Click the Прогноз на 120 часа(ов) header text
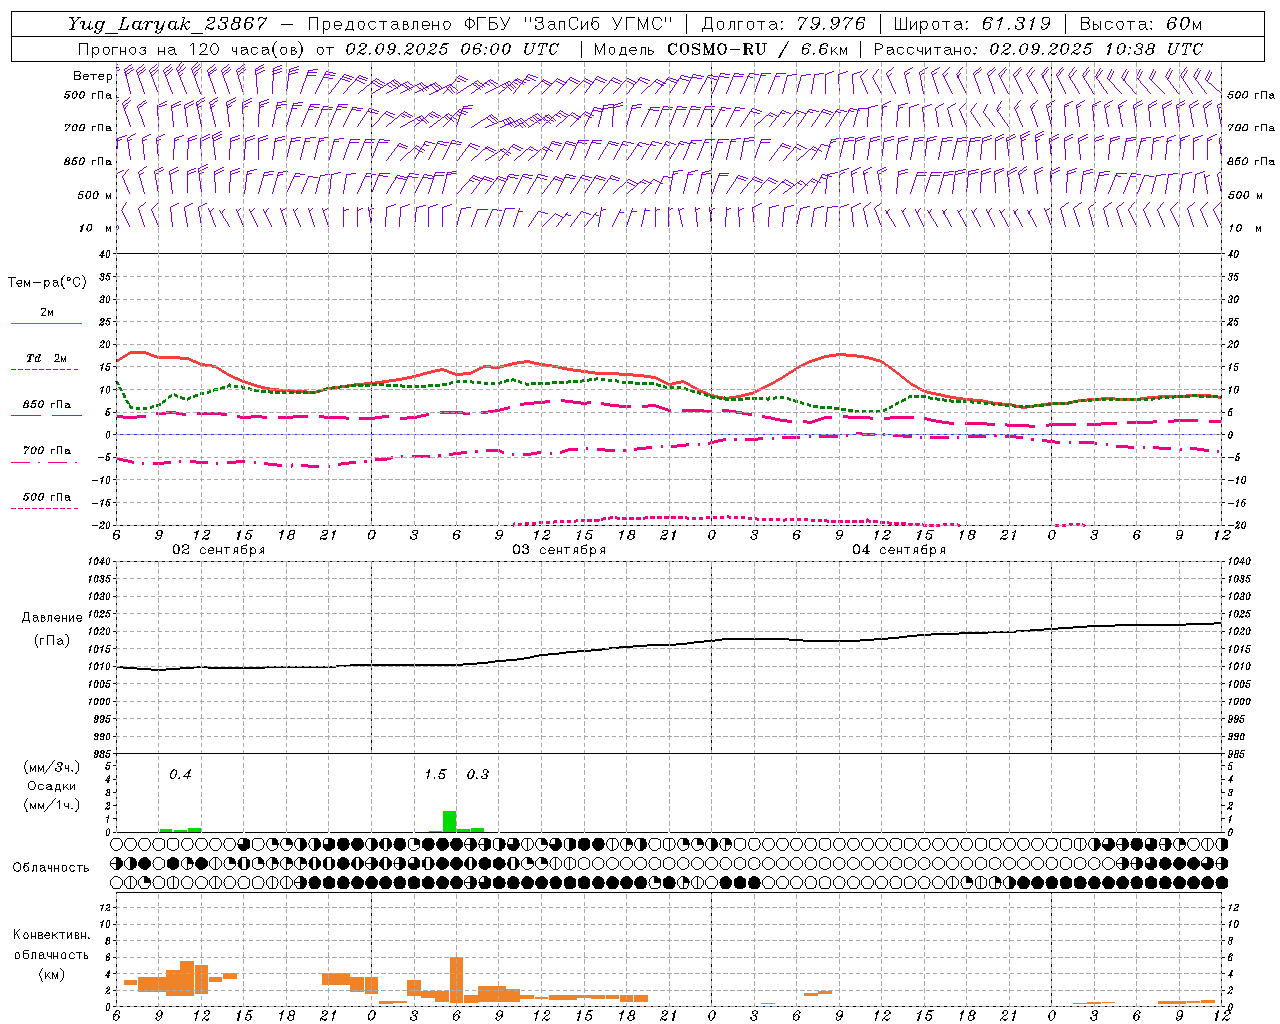The image size is (1280, 1024). [192, 49]
